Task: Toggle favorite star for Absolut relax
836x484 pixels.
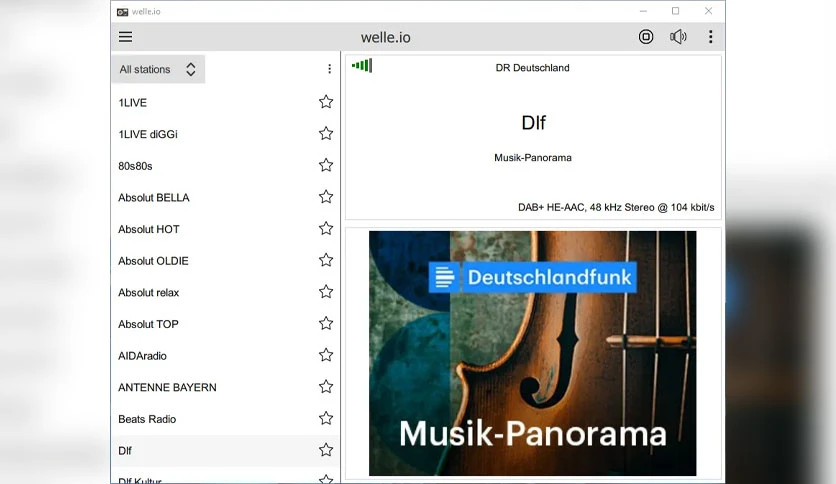Action: click(326, 292)
